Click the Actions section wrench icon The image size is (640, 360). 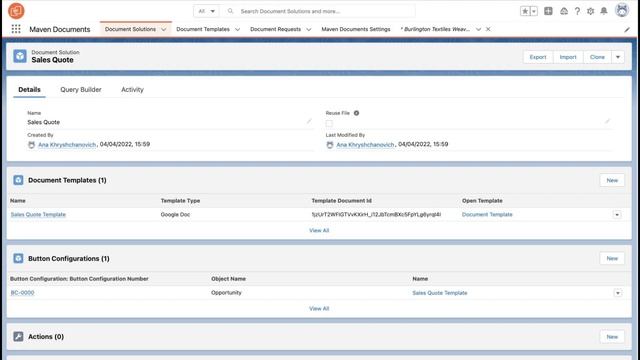[18, 336]
